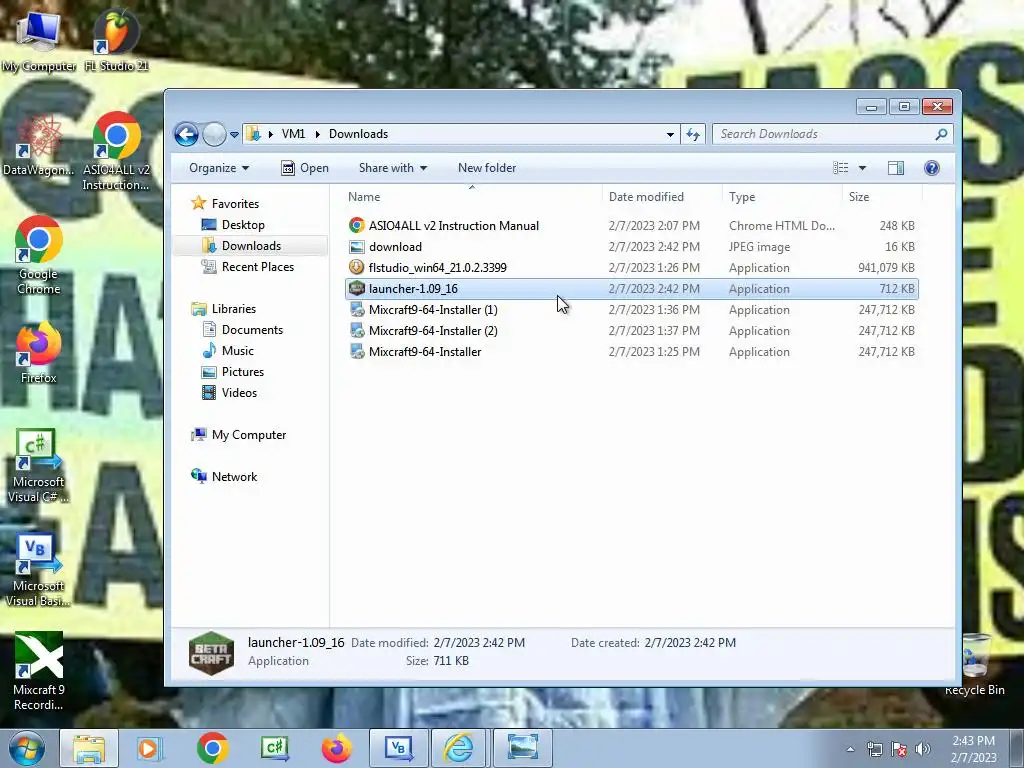The image size is (1024, 768).
Task: Select Favorites in navigation pane
Action: tap(225, 204)
